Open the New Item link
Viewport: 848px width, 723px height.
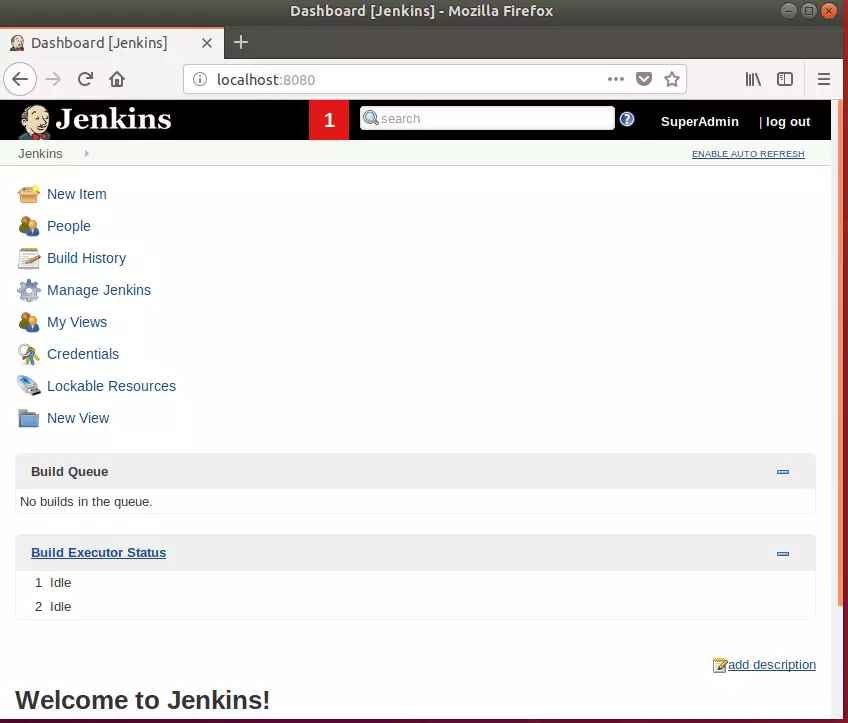(x=77, y=194)
